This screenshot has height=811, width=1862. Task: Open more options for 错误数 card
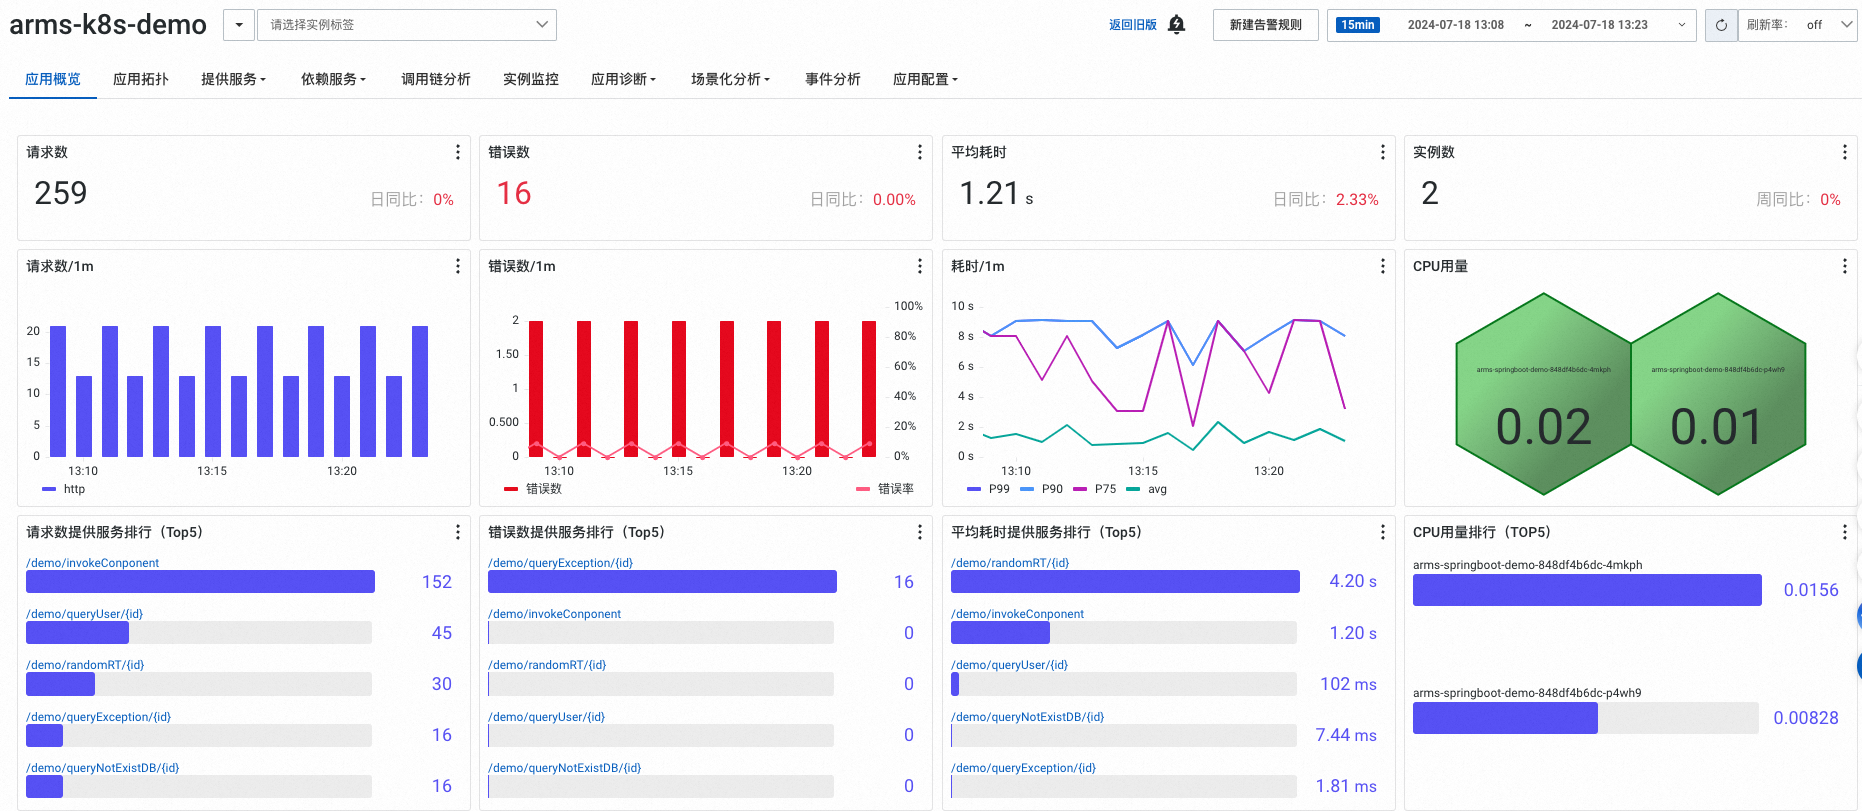[x=920, y=152]
